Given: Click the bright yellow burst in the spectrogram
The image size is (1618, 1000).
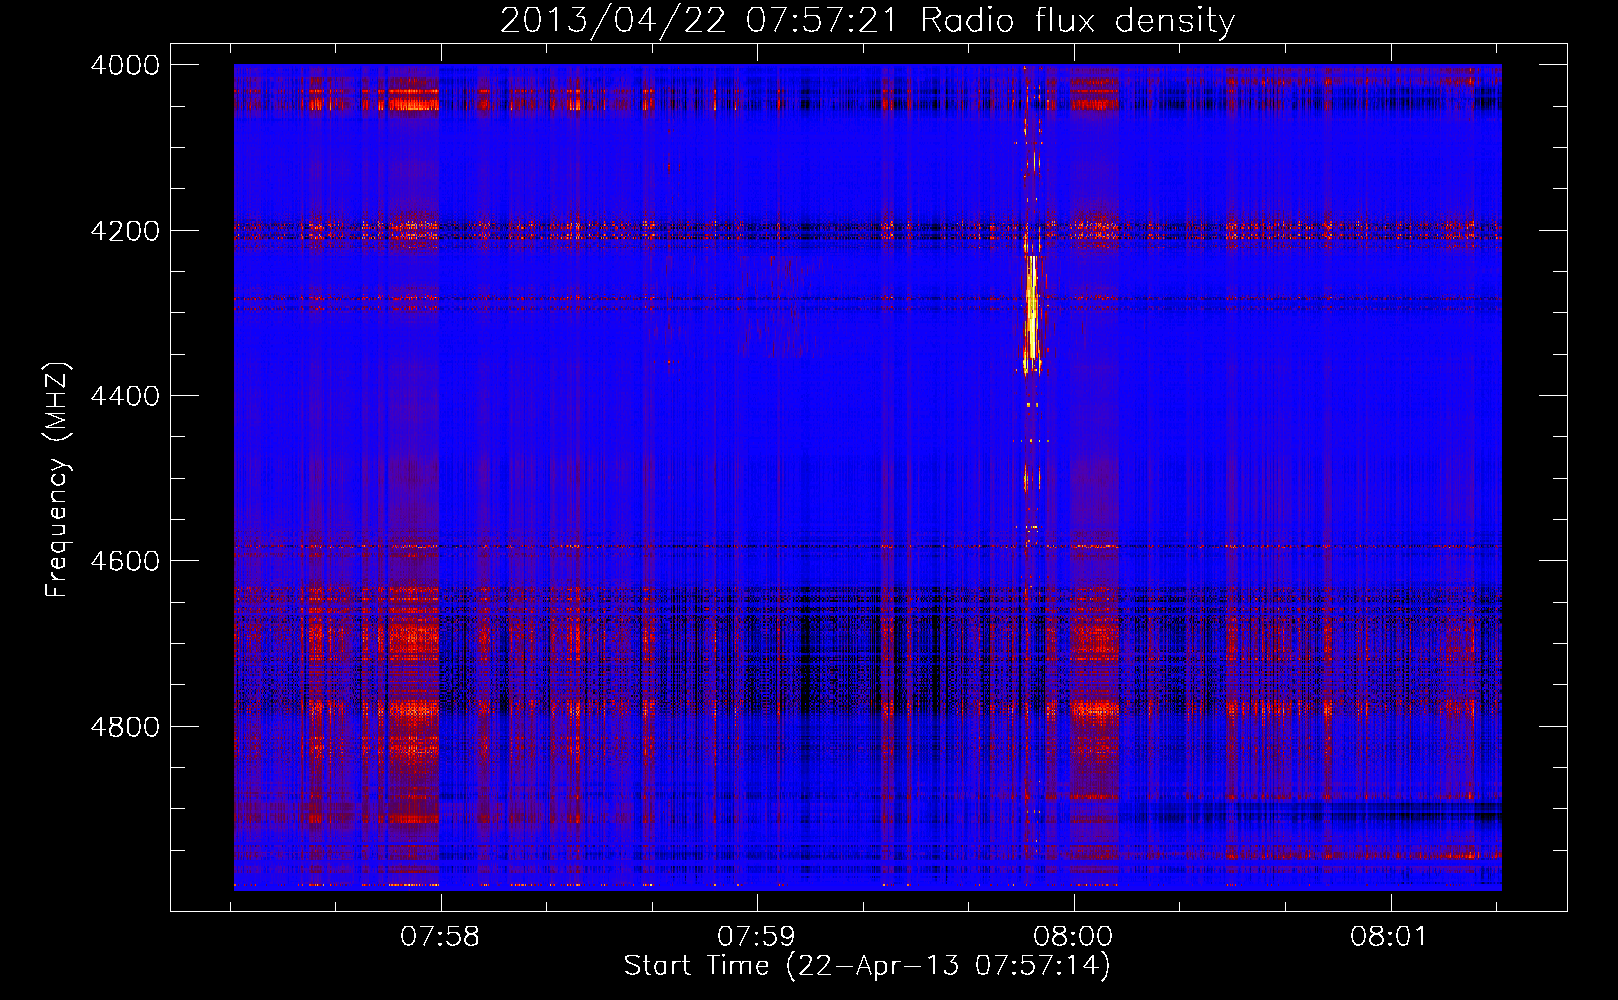Looking at the screenshot, I should point(1032,310).
